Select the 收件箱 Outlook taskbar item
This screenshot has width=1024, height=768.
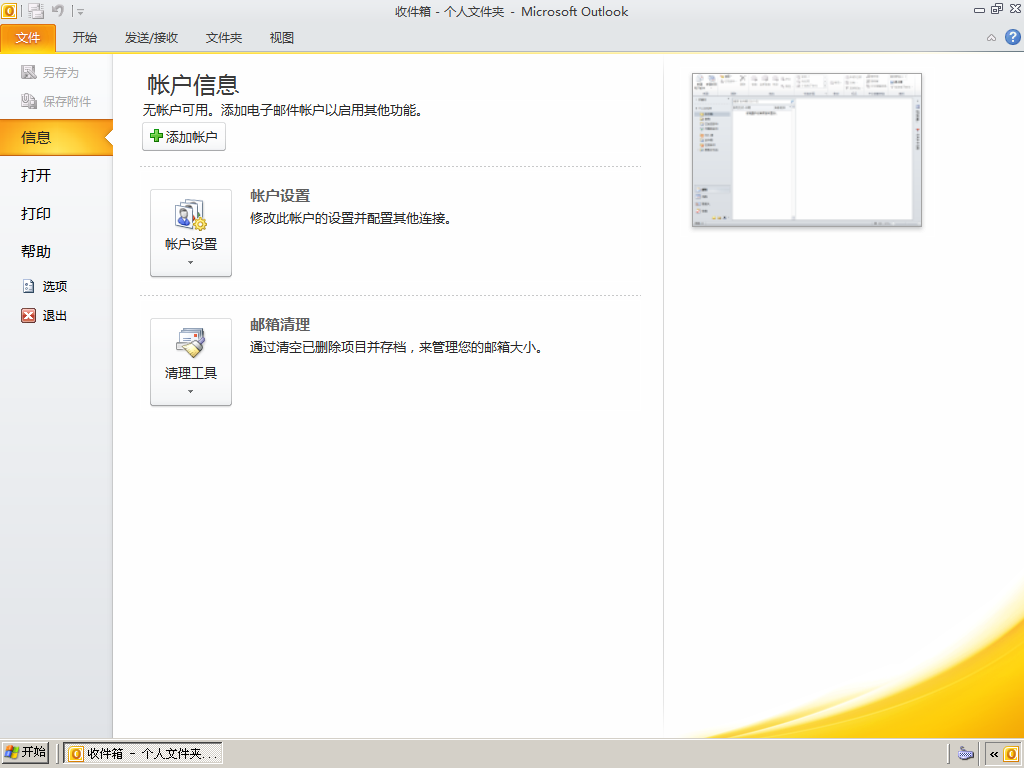[143, 754]
